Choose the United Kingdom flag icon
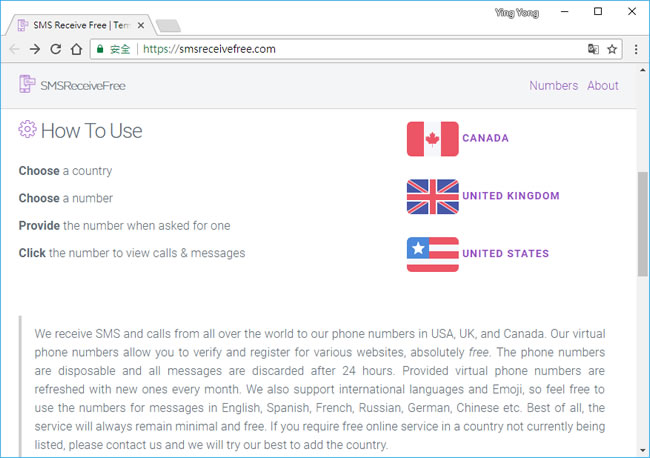The image size is (650, 458). [x=432, y=196]
